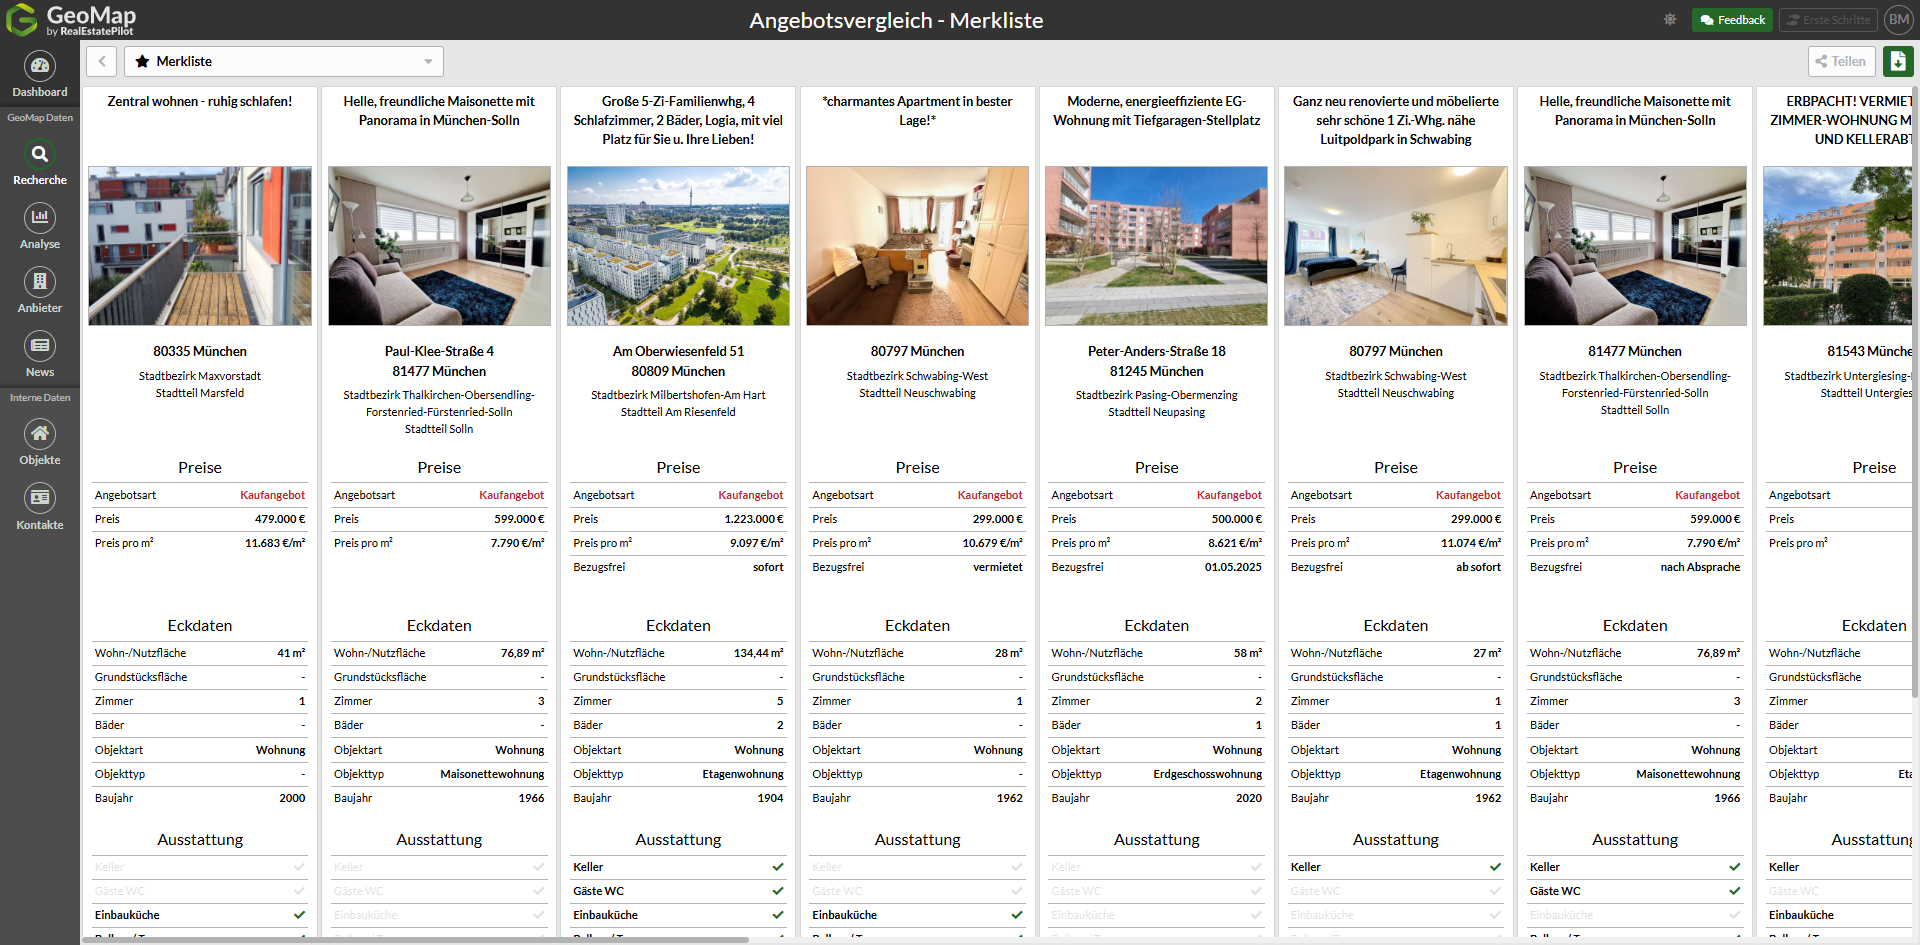
Task: Click the green Feedback button
Action: tap(1732, 20)
